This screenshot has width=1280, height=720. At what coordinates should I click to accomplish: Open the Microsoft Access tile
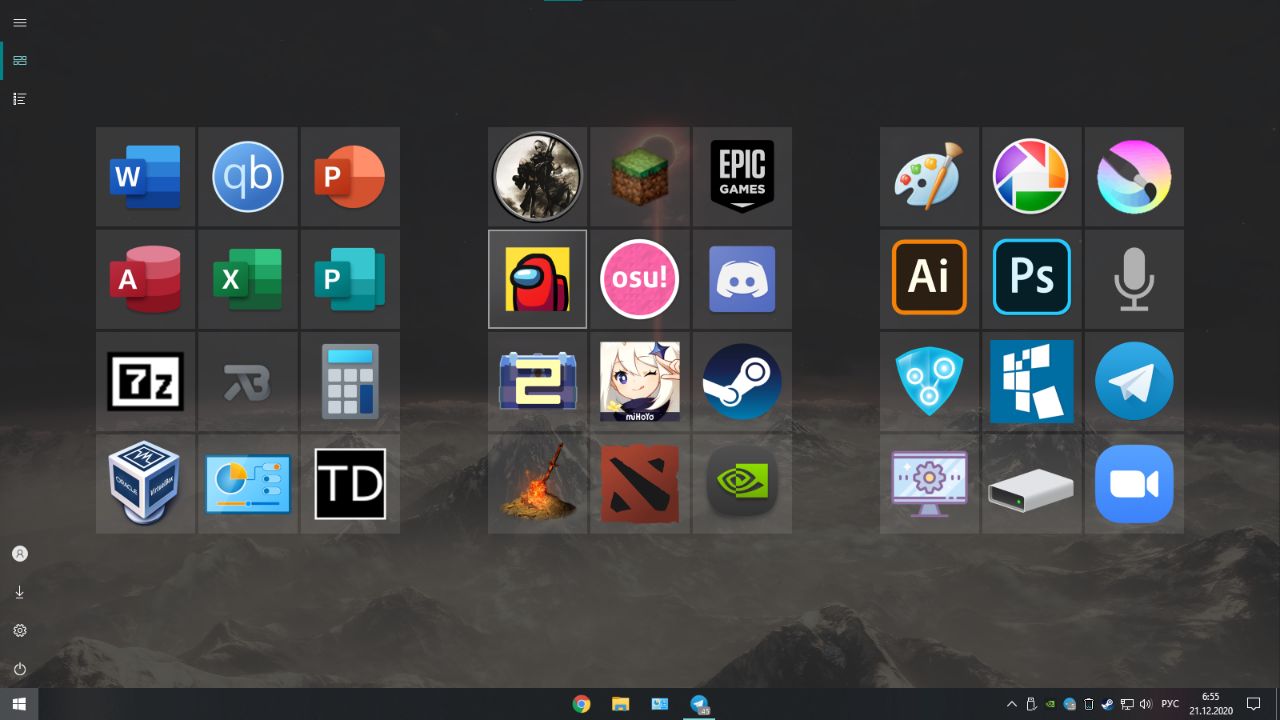point(145,279)
